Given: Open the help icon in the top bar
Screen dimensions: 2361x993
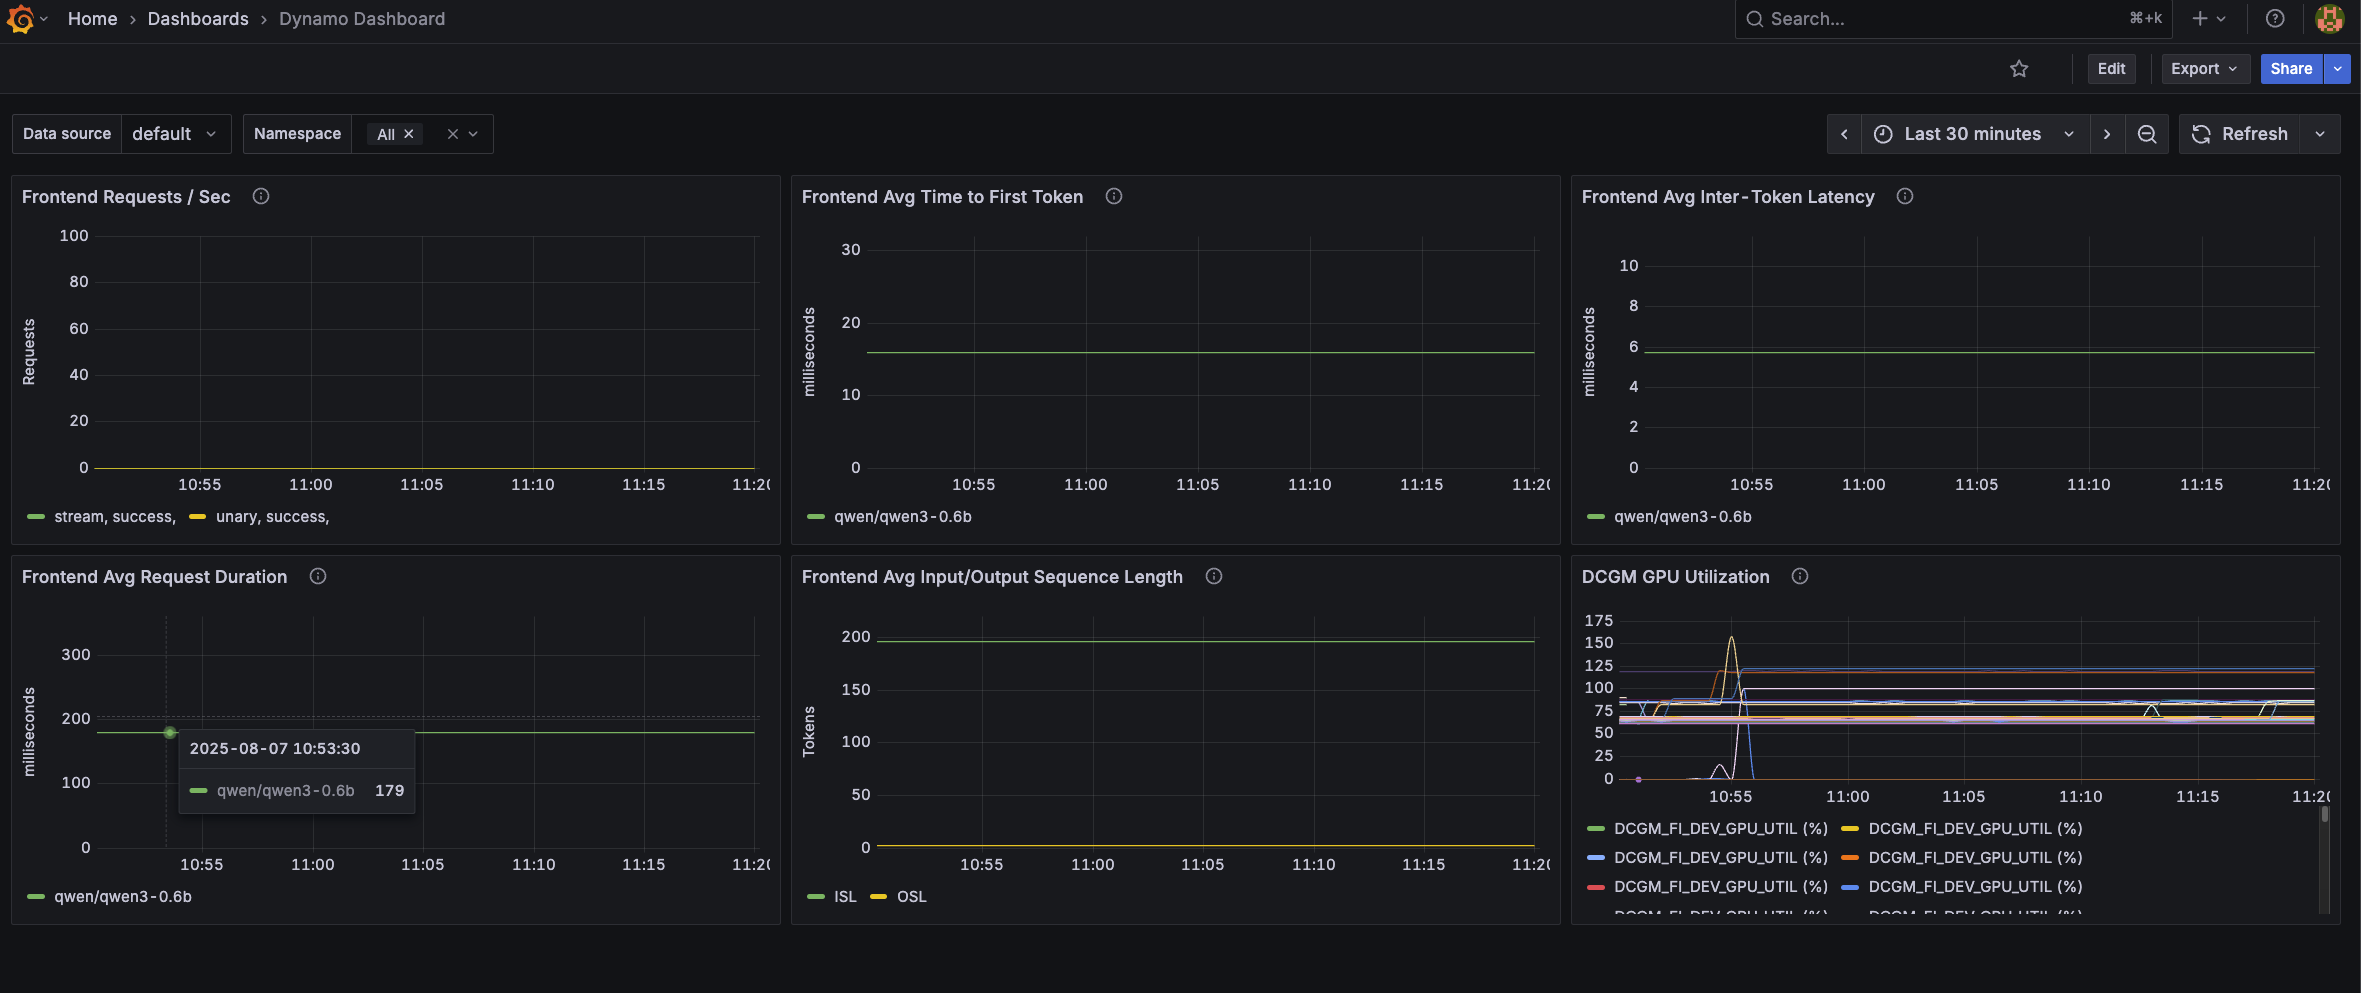Looking at the screenshot, I should coord(2275,18).
